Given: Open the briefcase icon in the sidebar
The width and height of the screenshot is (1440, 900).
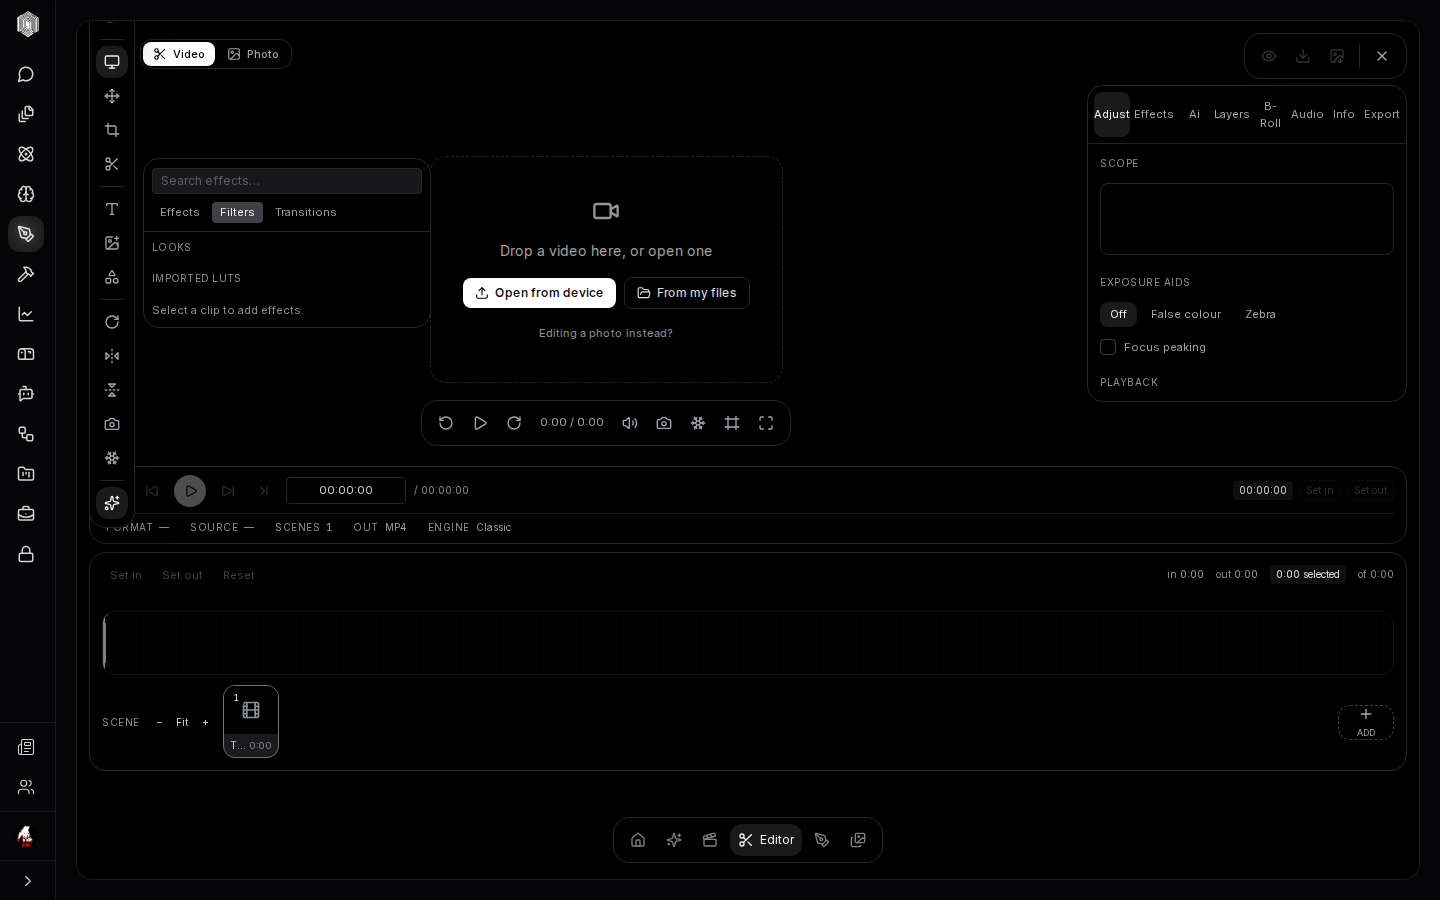Looking at the screenshot, I should tap(26, 514).
